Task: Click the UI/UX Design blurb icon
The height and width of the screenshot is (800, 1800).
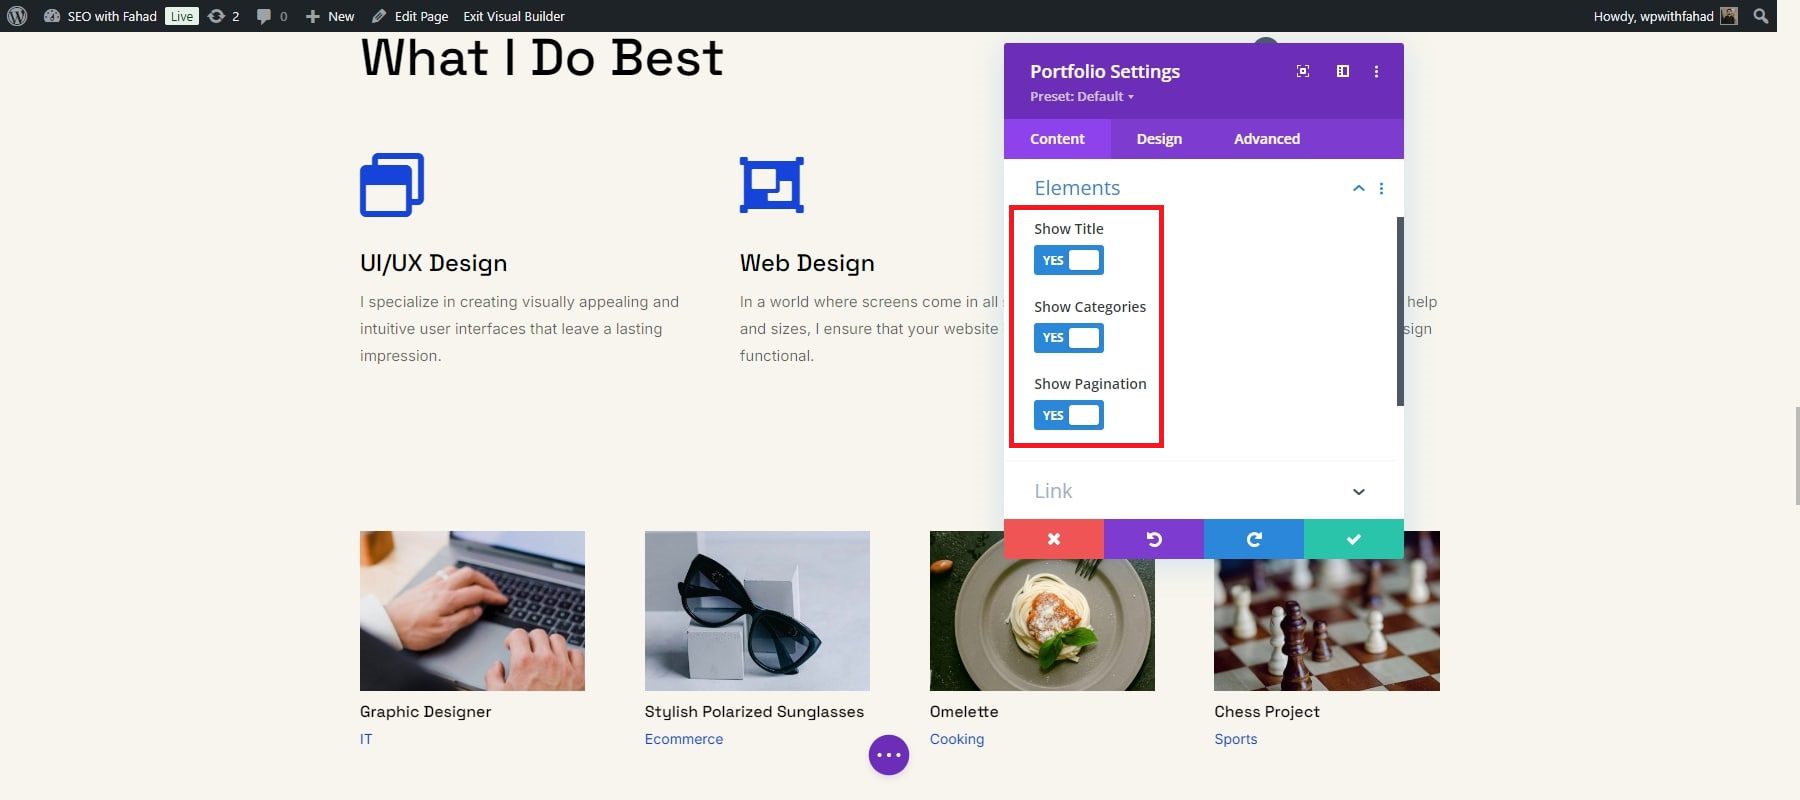Action: click(392, 185)
